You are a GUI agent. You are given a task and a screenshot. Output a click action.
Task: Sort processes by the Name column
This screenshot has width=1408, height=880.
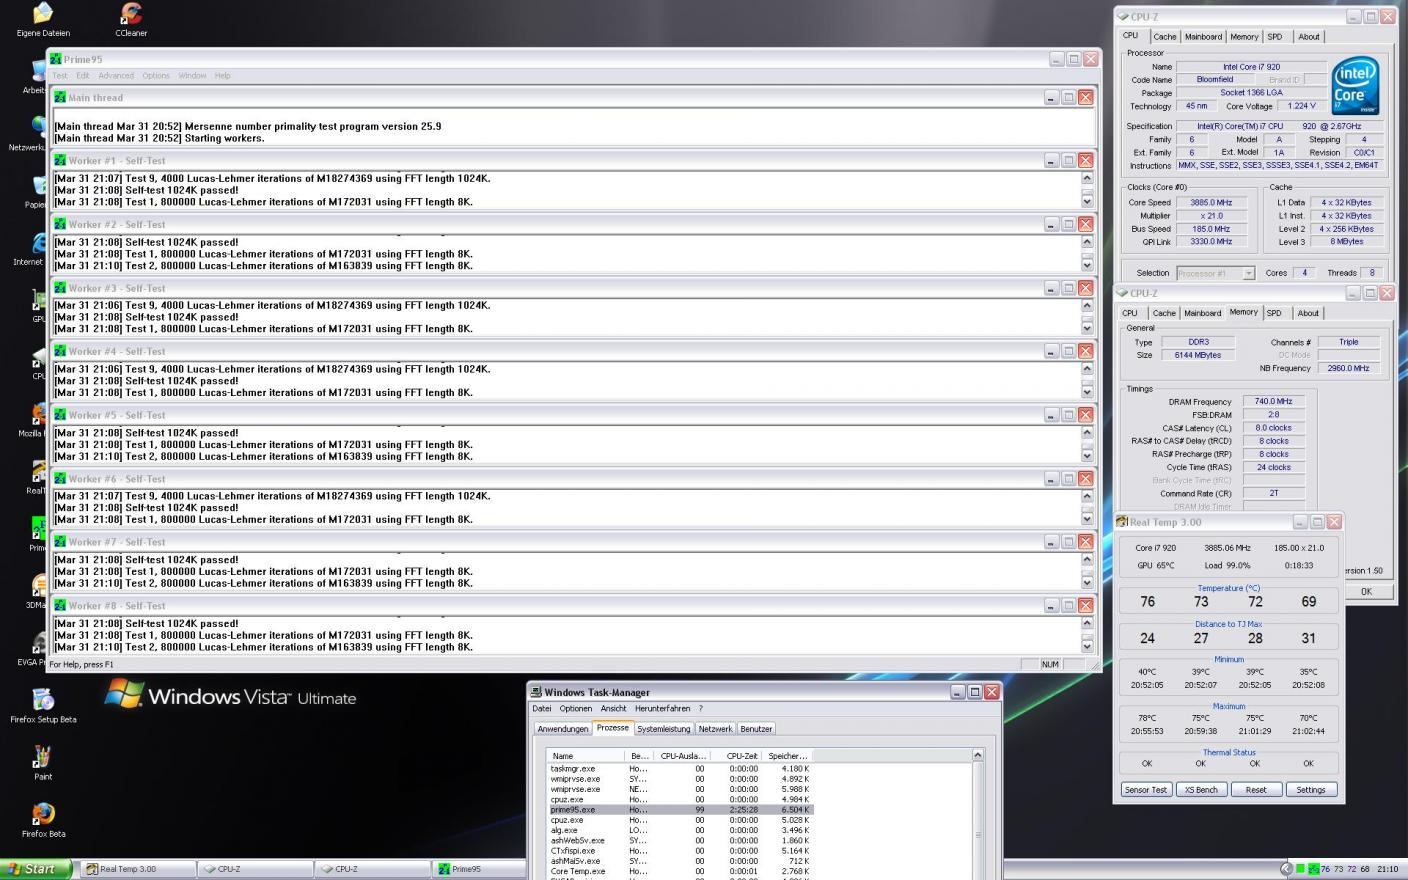pos(586,756)
